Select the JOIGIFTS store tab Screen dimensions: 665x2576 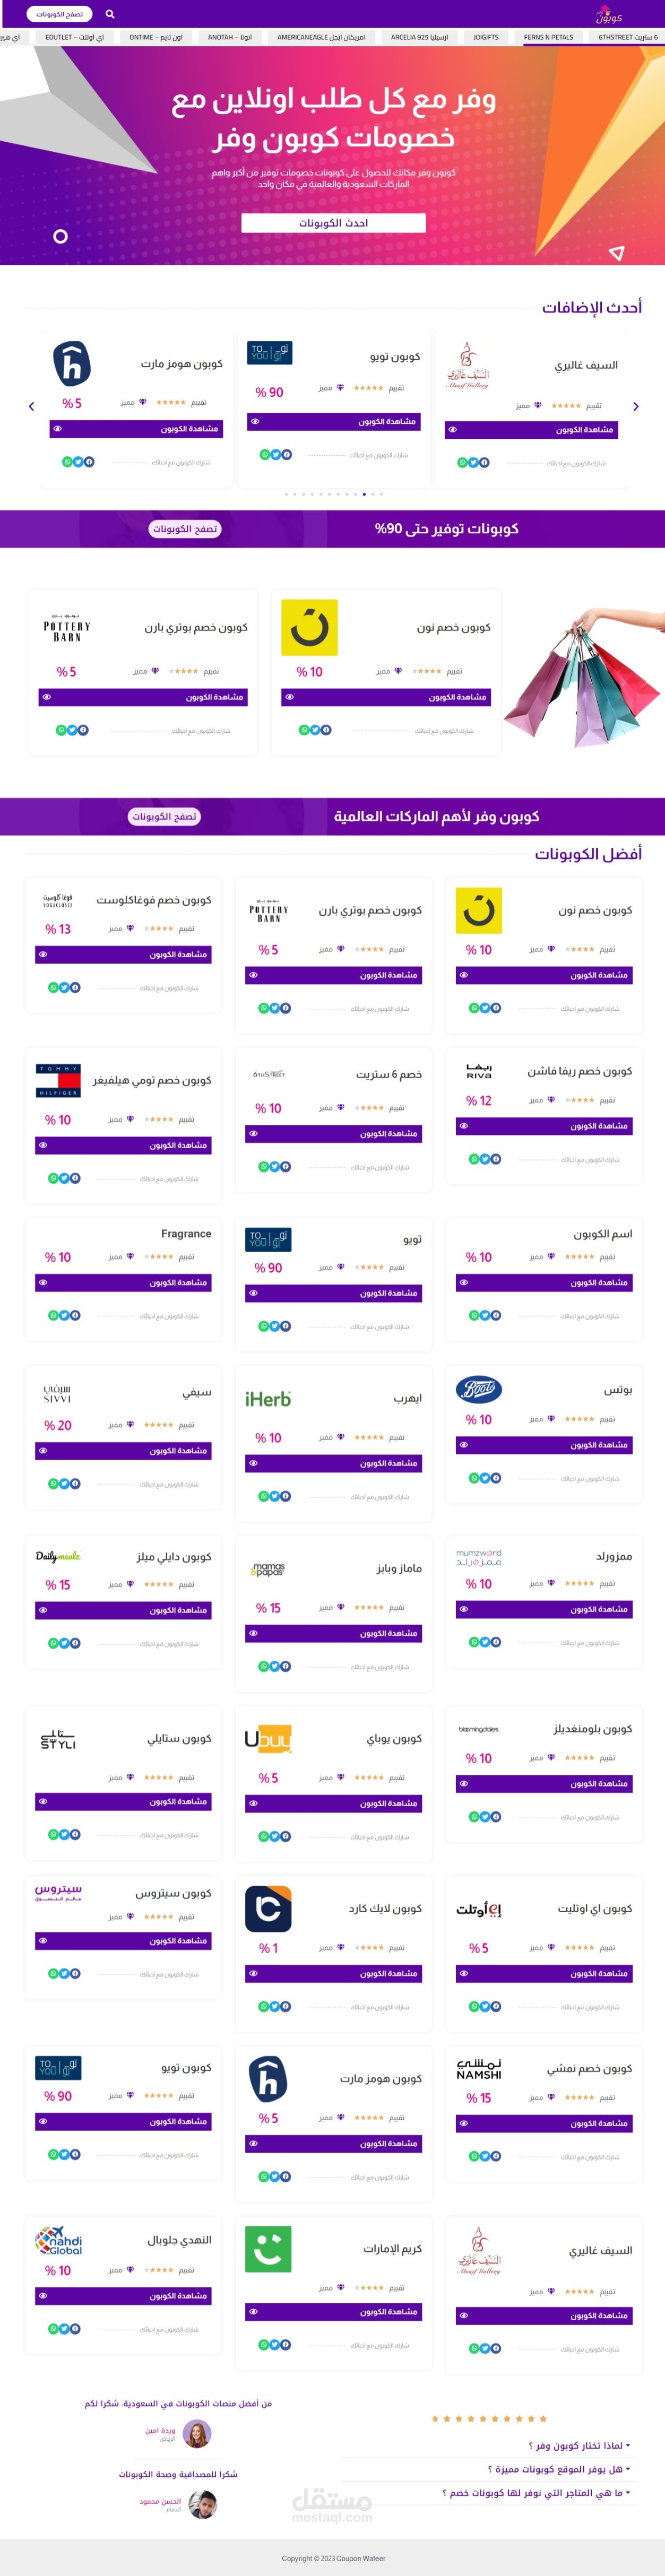[x=486, y=37]
